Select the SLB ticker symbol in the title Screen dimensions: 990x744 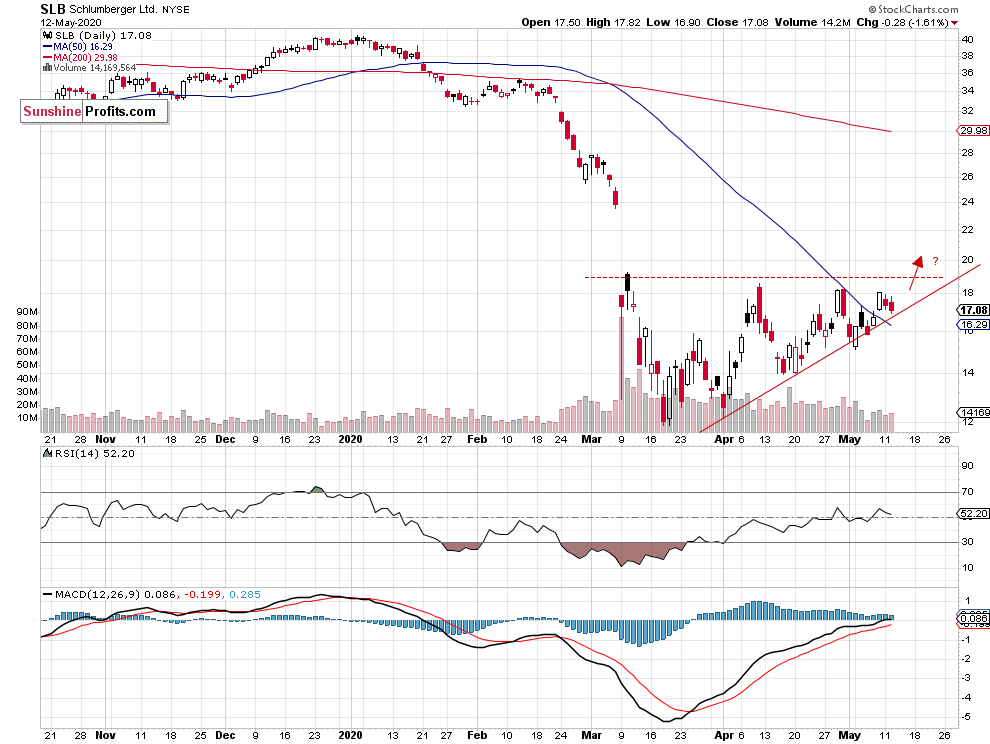click(52, 9)
